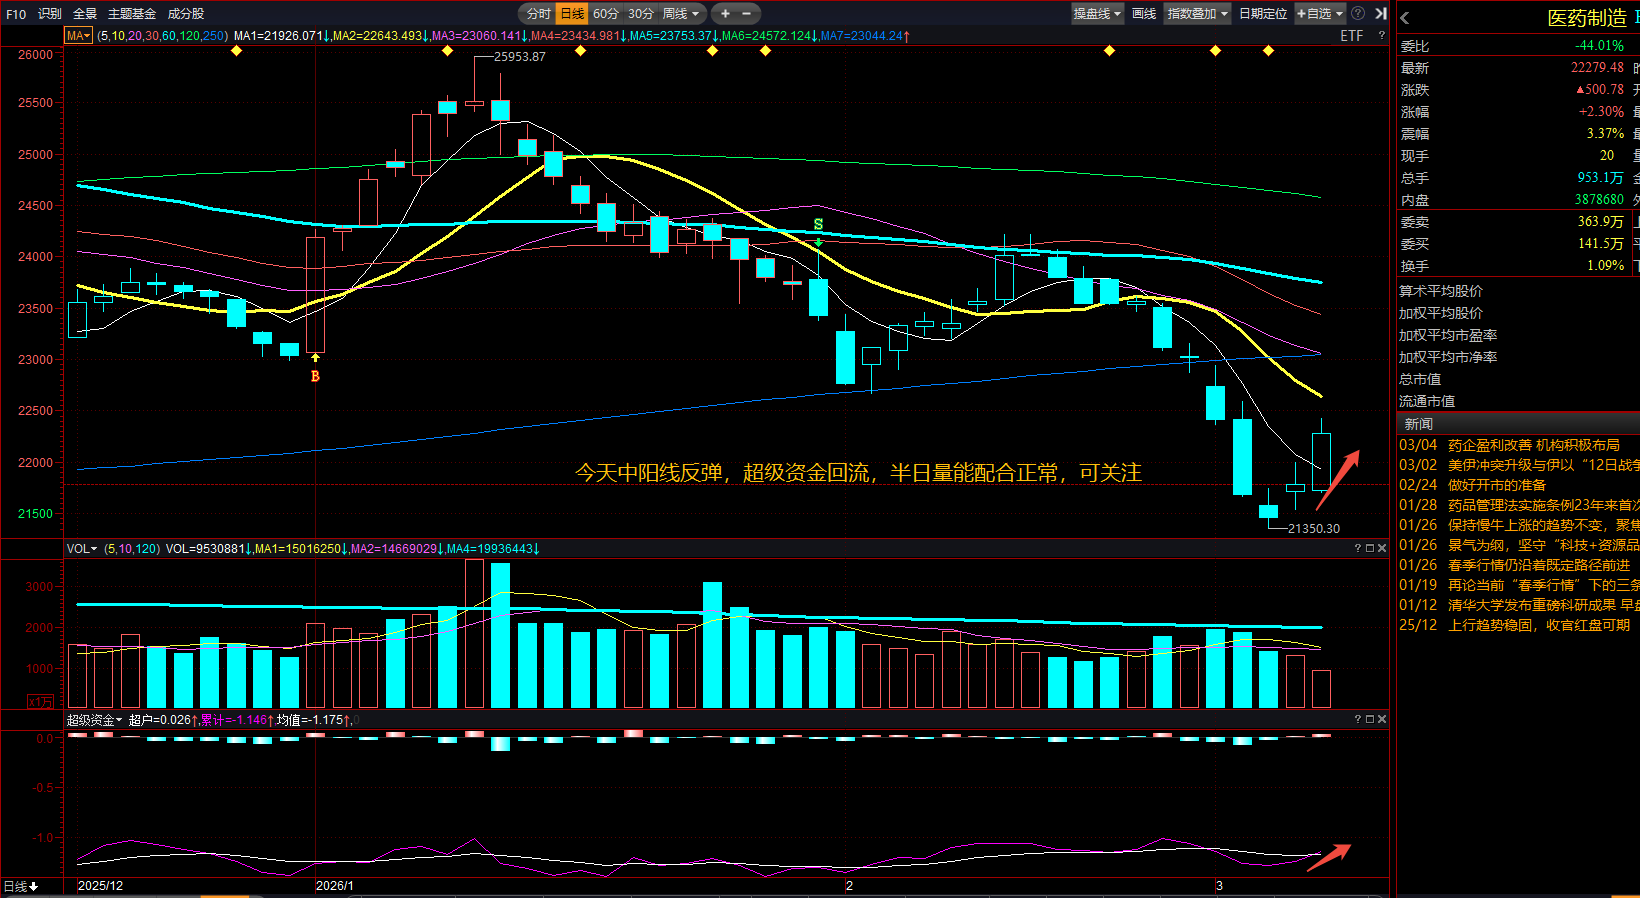Screen dimensions: 1640x898
Task: Collapse right panel with the arrow-bar icon
Action: tap(1380, 13)
